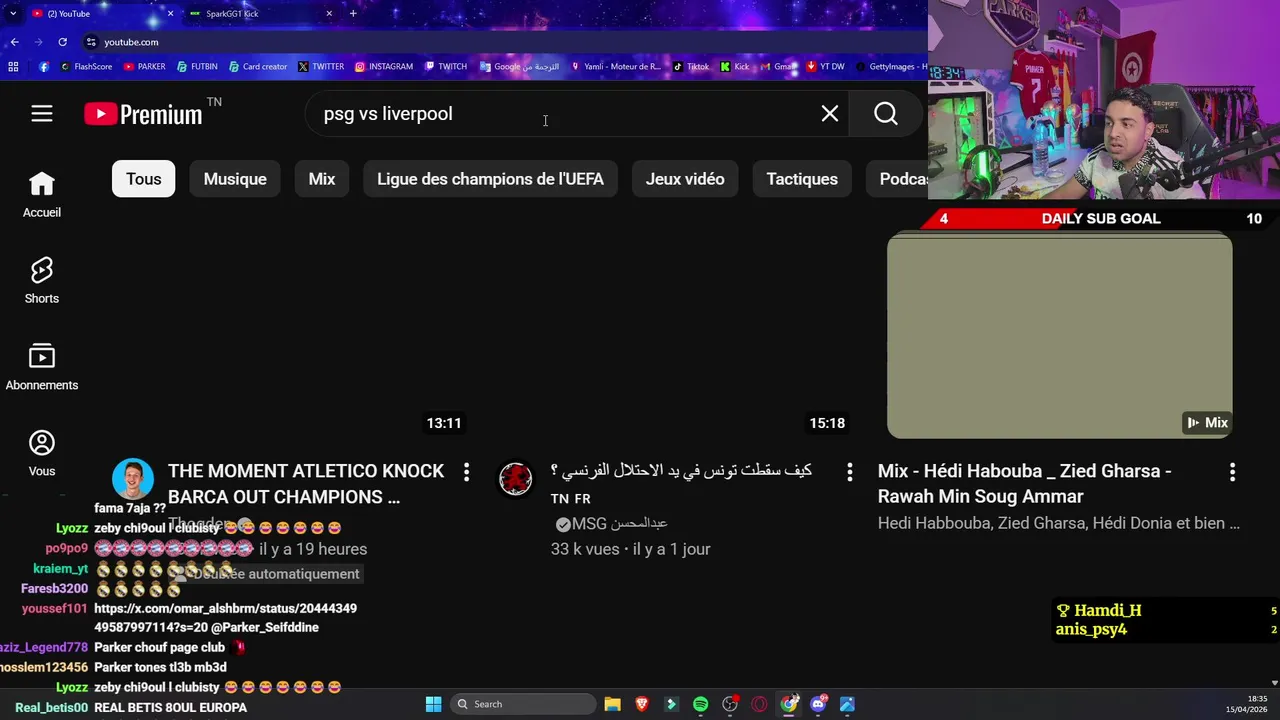Open the YT DW bookmark
1280x720 pixels.
click(825, 67)
